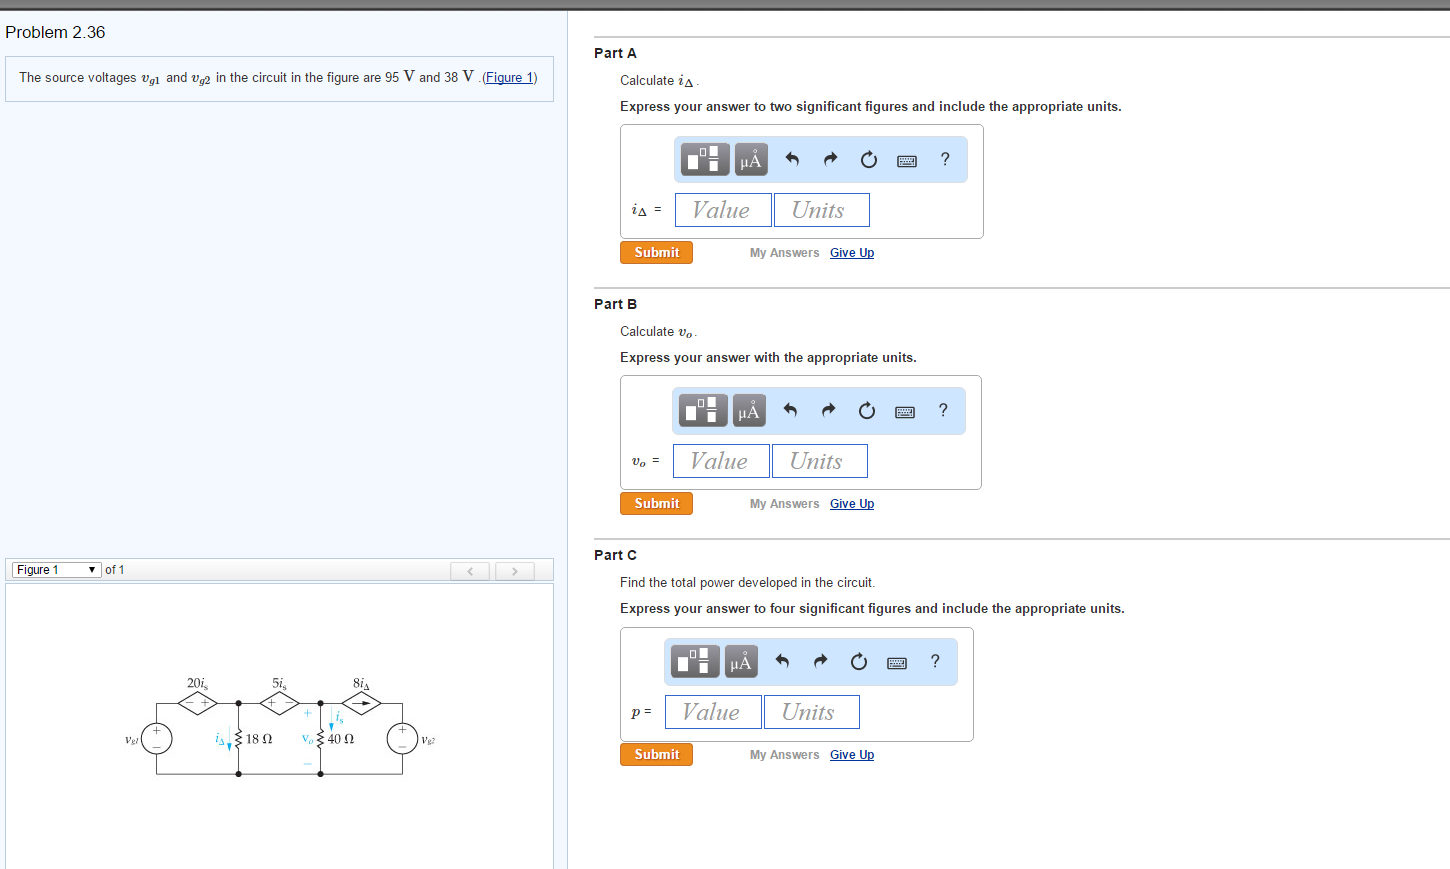Redo using the forward arrow in Part C
This screenshot has height=869, width=1450.
click(x=819, y=661)
